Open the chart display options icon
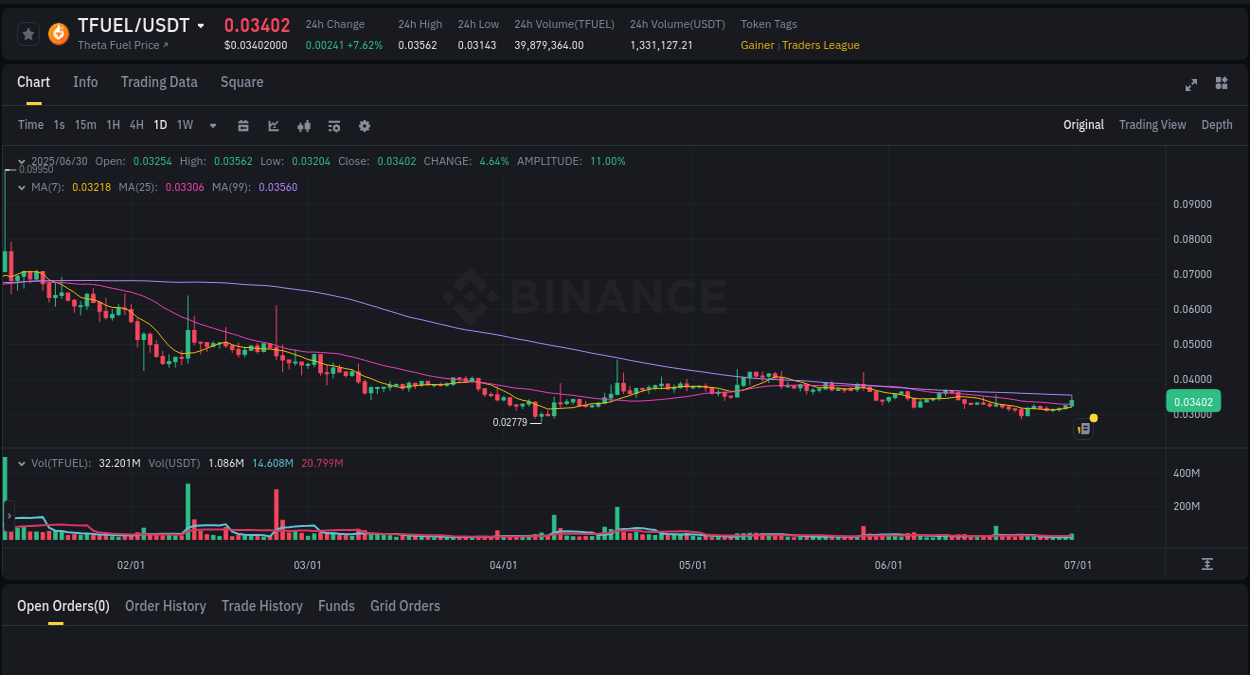Image resolution: width=1250 pixels, height=675 pixels. [x=333, y=125]
